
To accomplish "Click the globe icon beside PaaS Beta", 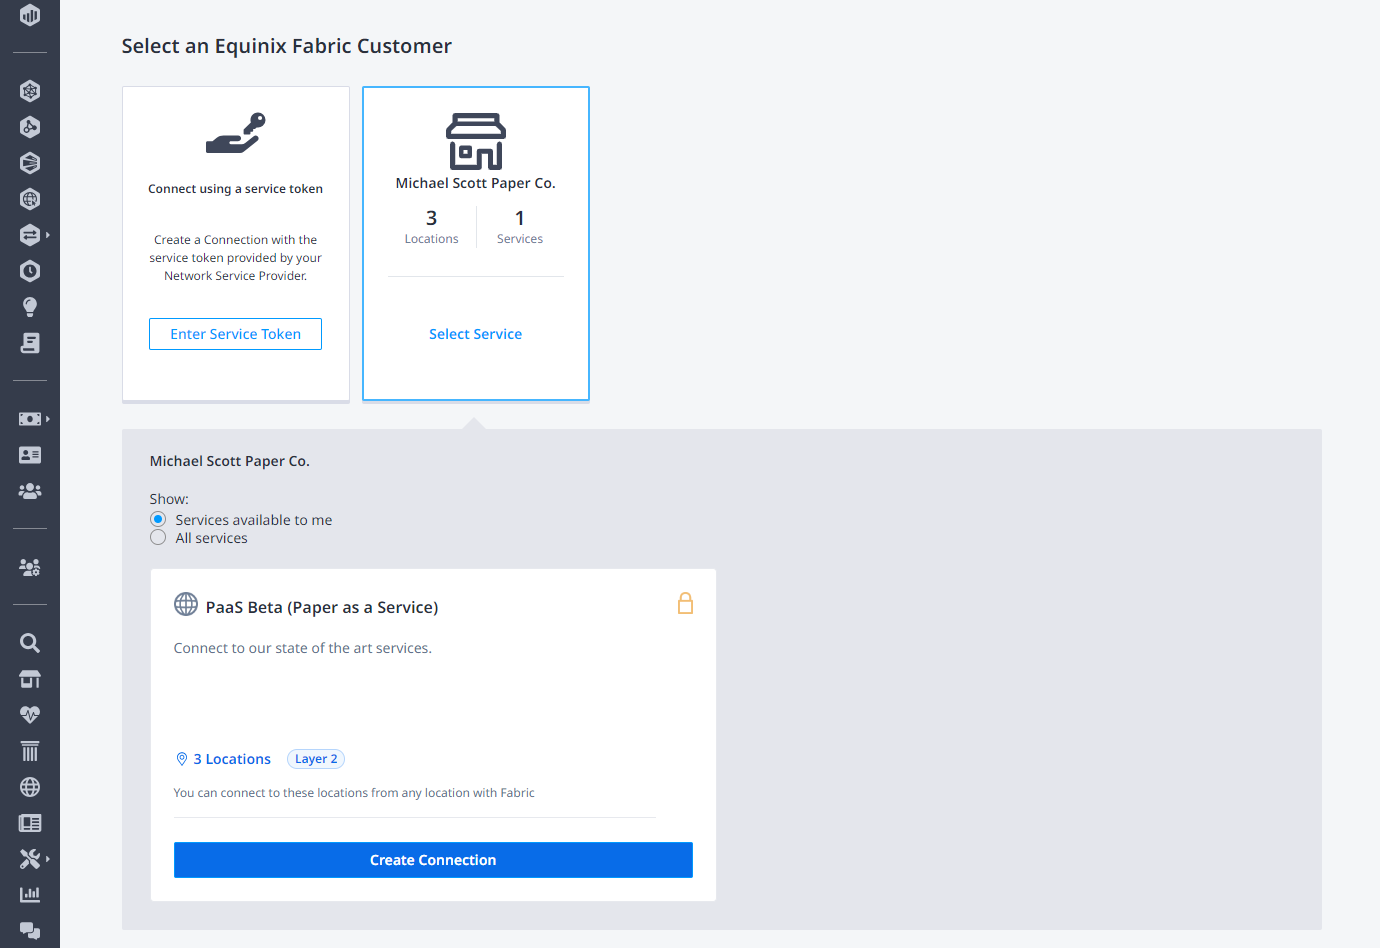I will click(x=186, y=604).
